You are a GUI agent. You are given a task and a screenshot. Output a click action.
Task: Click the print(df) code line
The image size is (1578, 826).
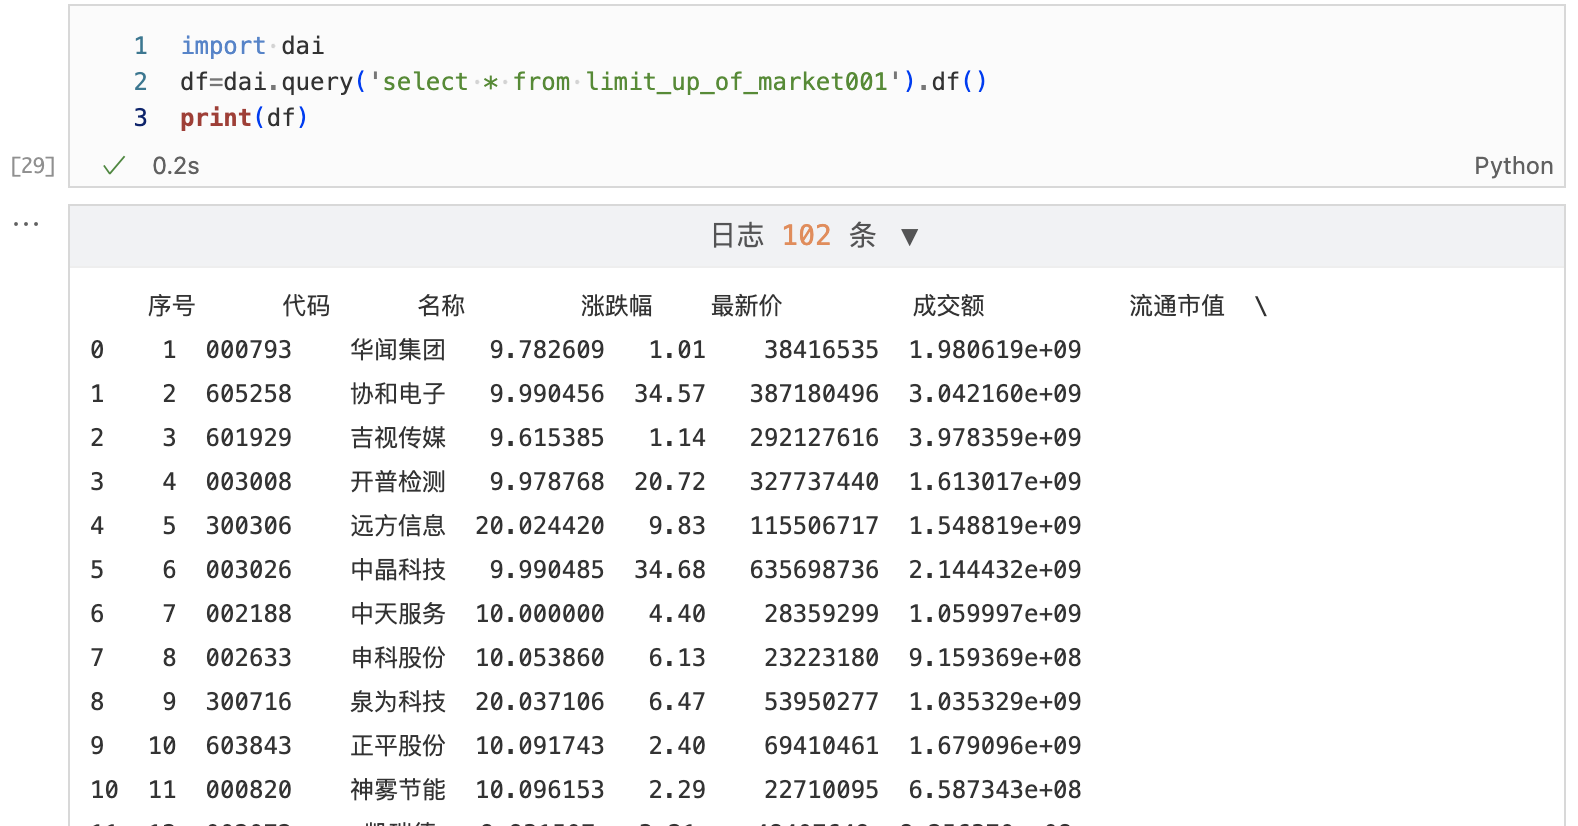244,118
